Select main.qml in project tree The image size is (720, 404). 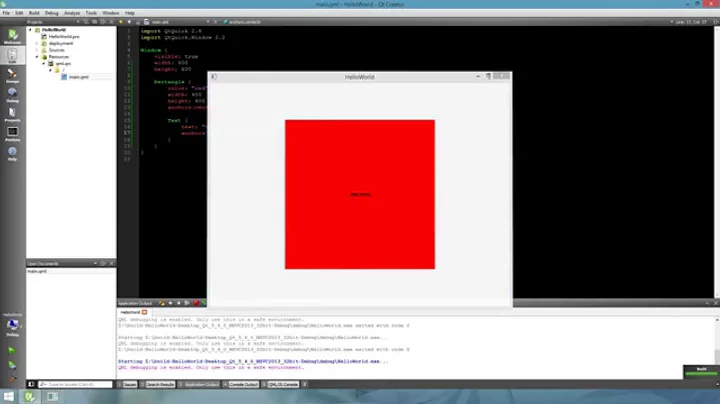[79, 77]
